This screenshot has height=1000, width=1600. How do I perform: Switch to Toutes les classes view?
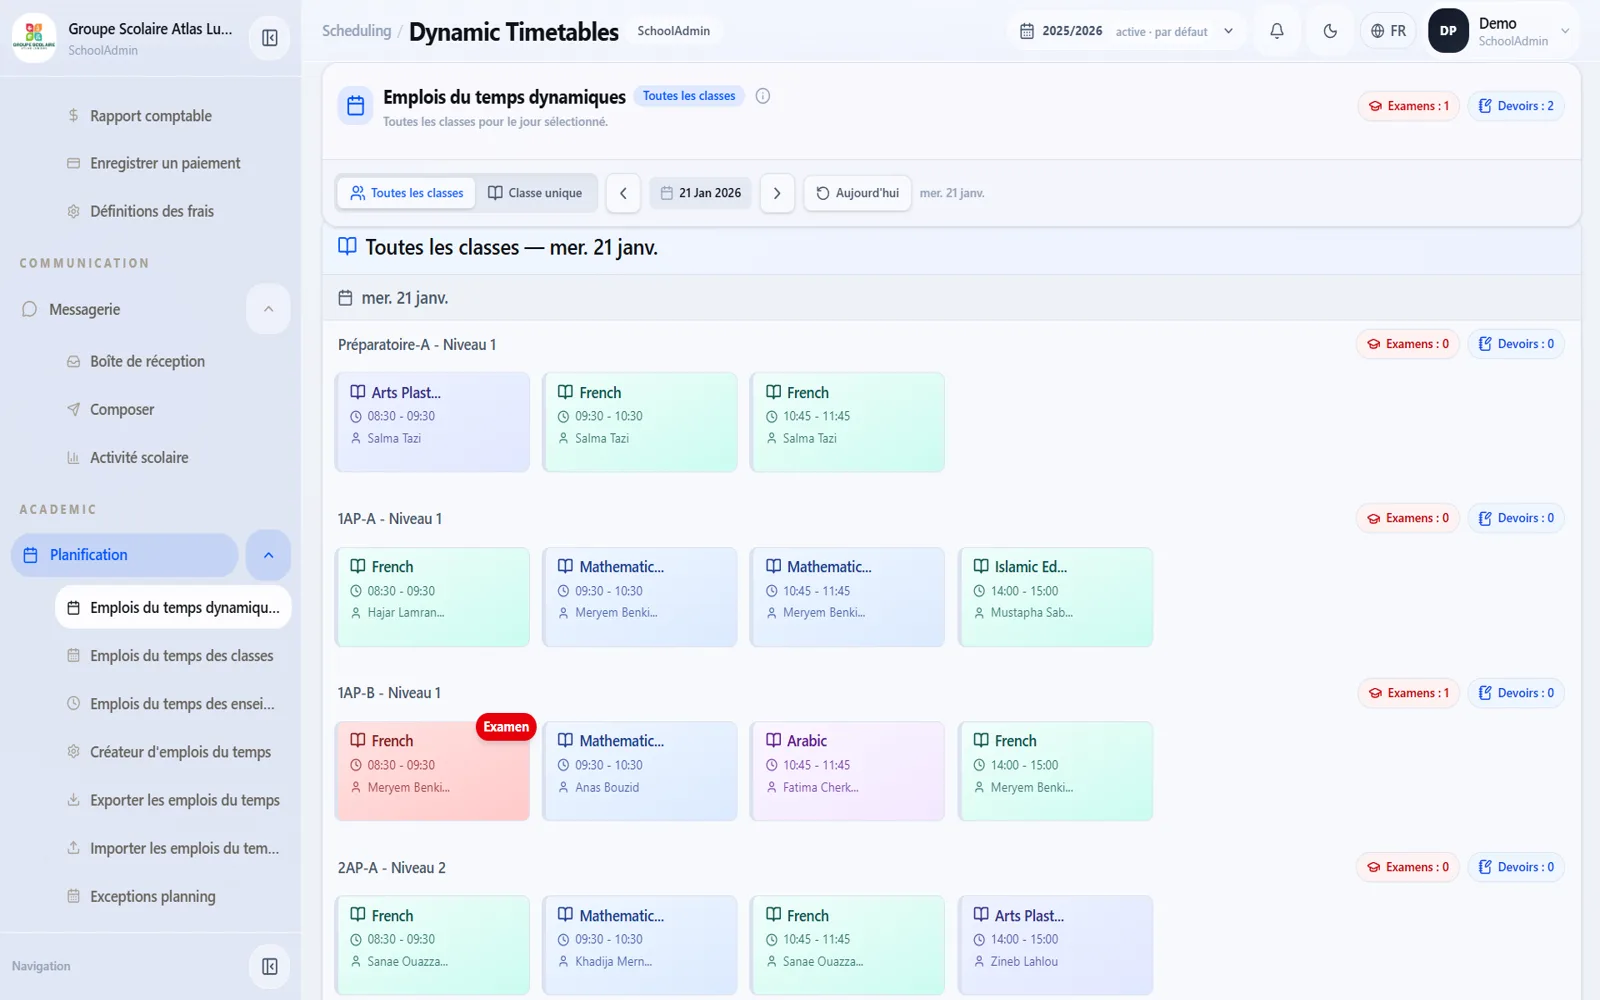coord(407,193)
